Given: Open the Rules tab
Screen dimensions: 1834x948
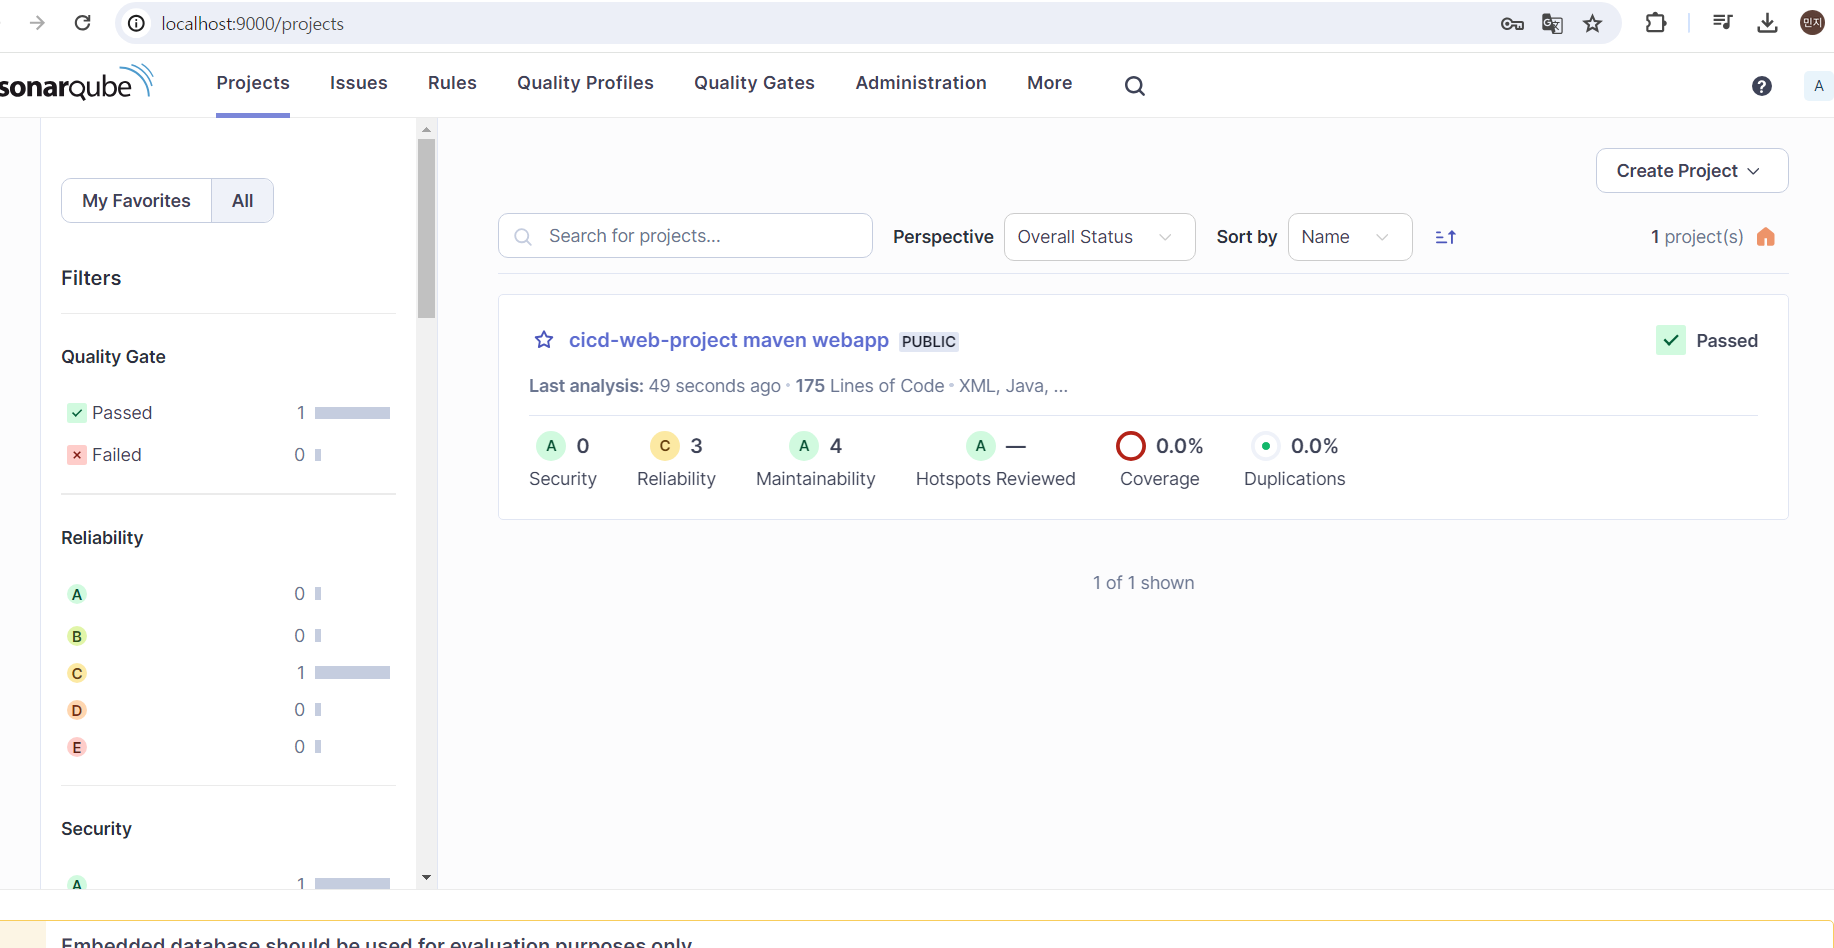Looking at the screenshot, I should [x=452, y=83].
